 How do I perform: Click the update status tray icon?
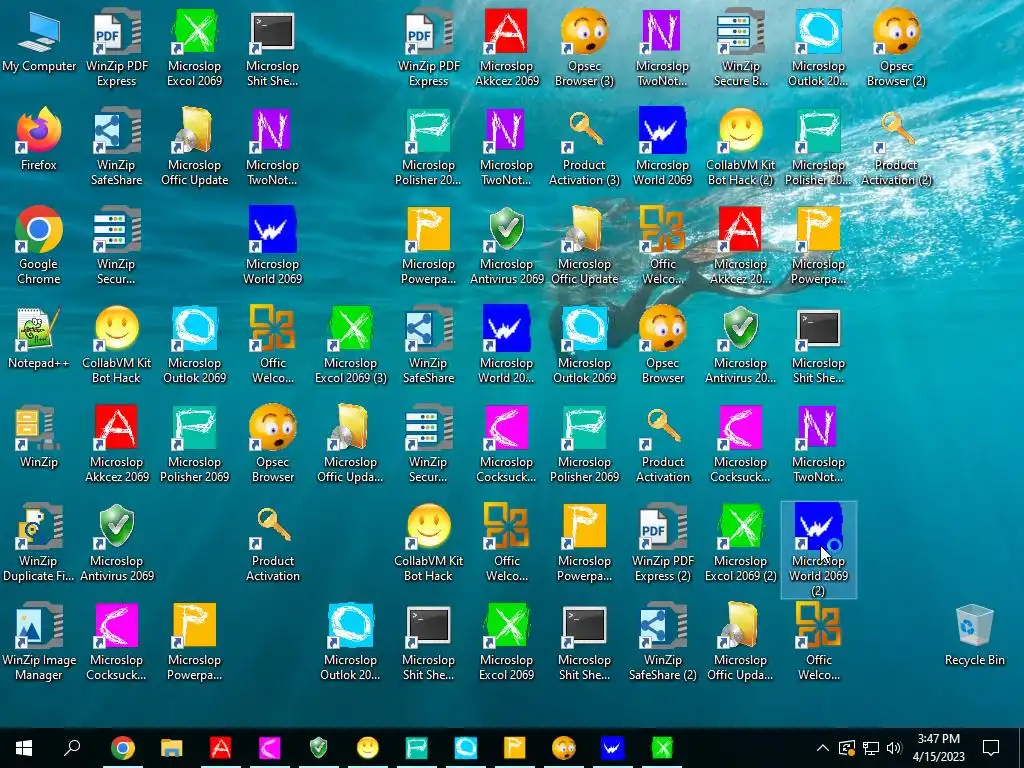(x=847, y=748)
